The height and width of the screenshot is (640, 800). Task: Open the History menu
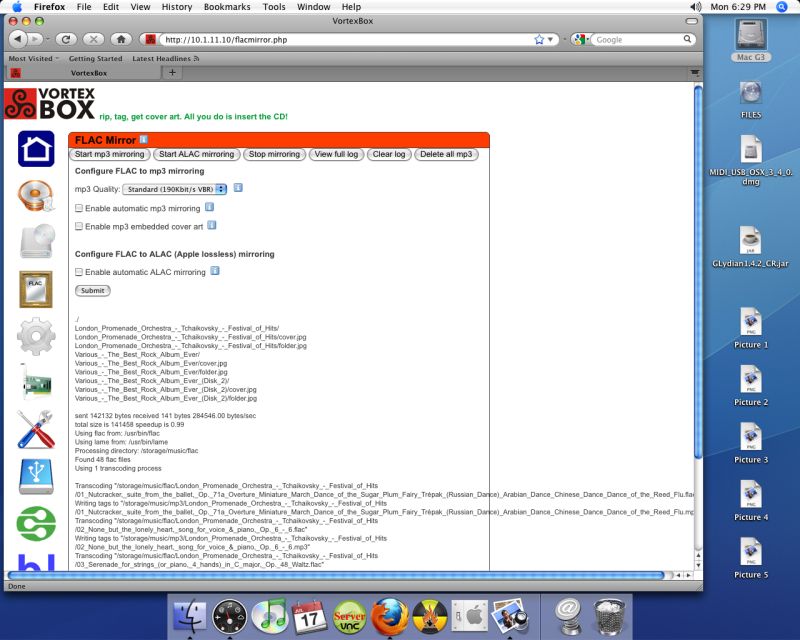(x=177, y=7)
